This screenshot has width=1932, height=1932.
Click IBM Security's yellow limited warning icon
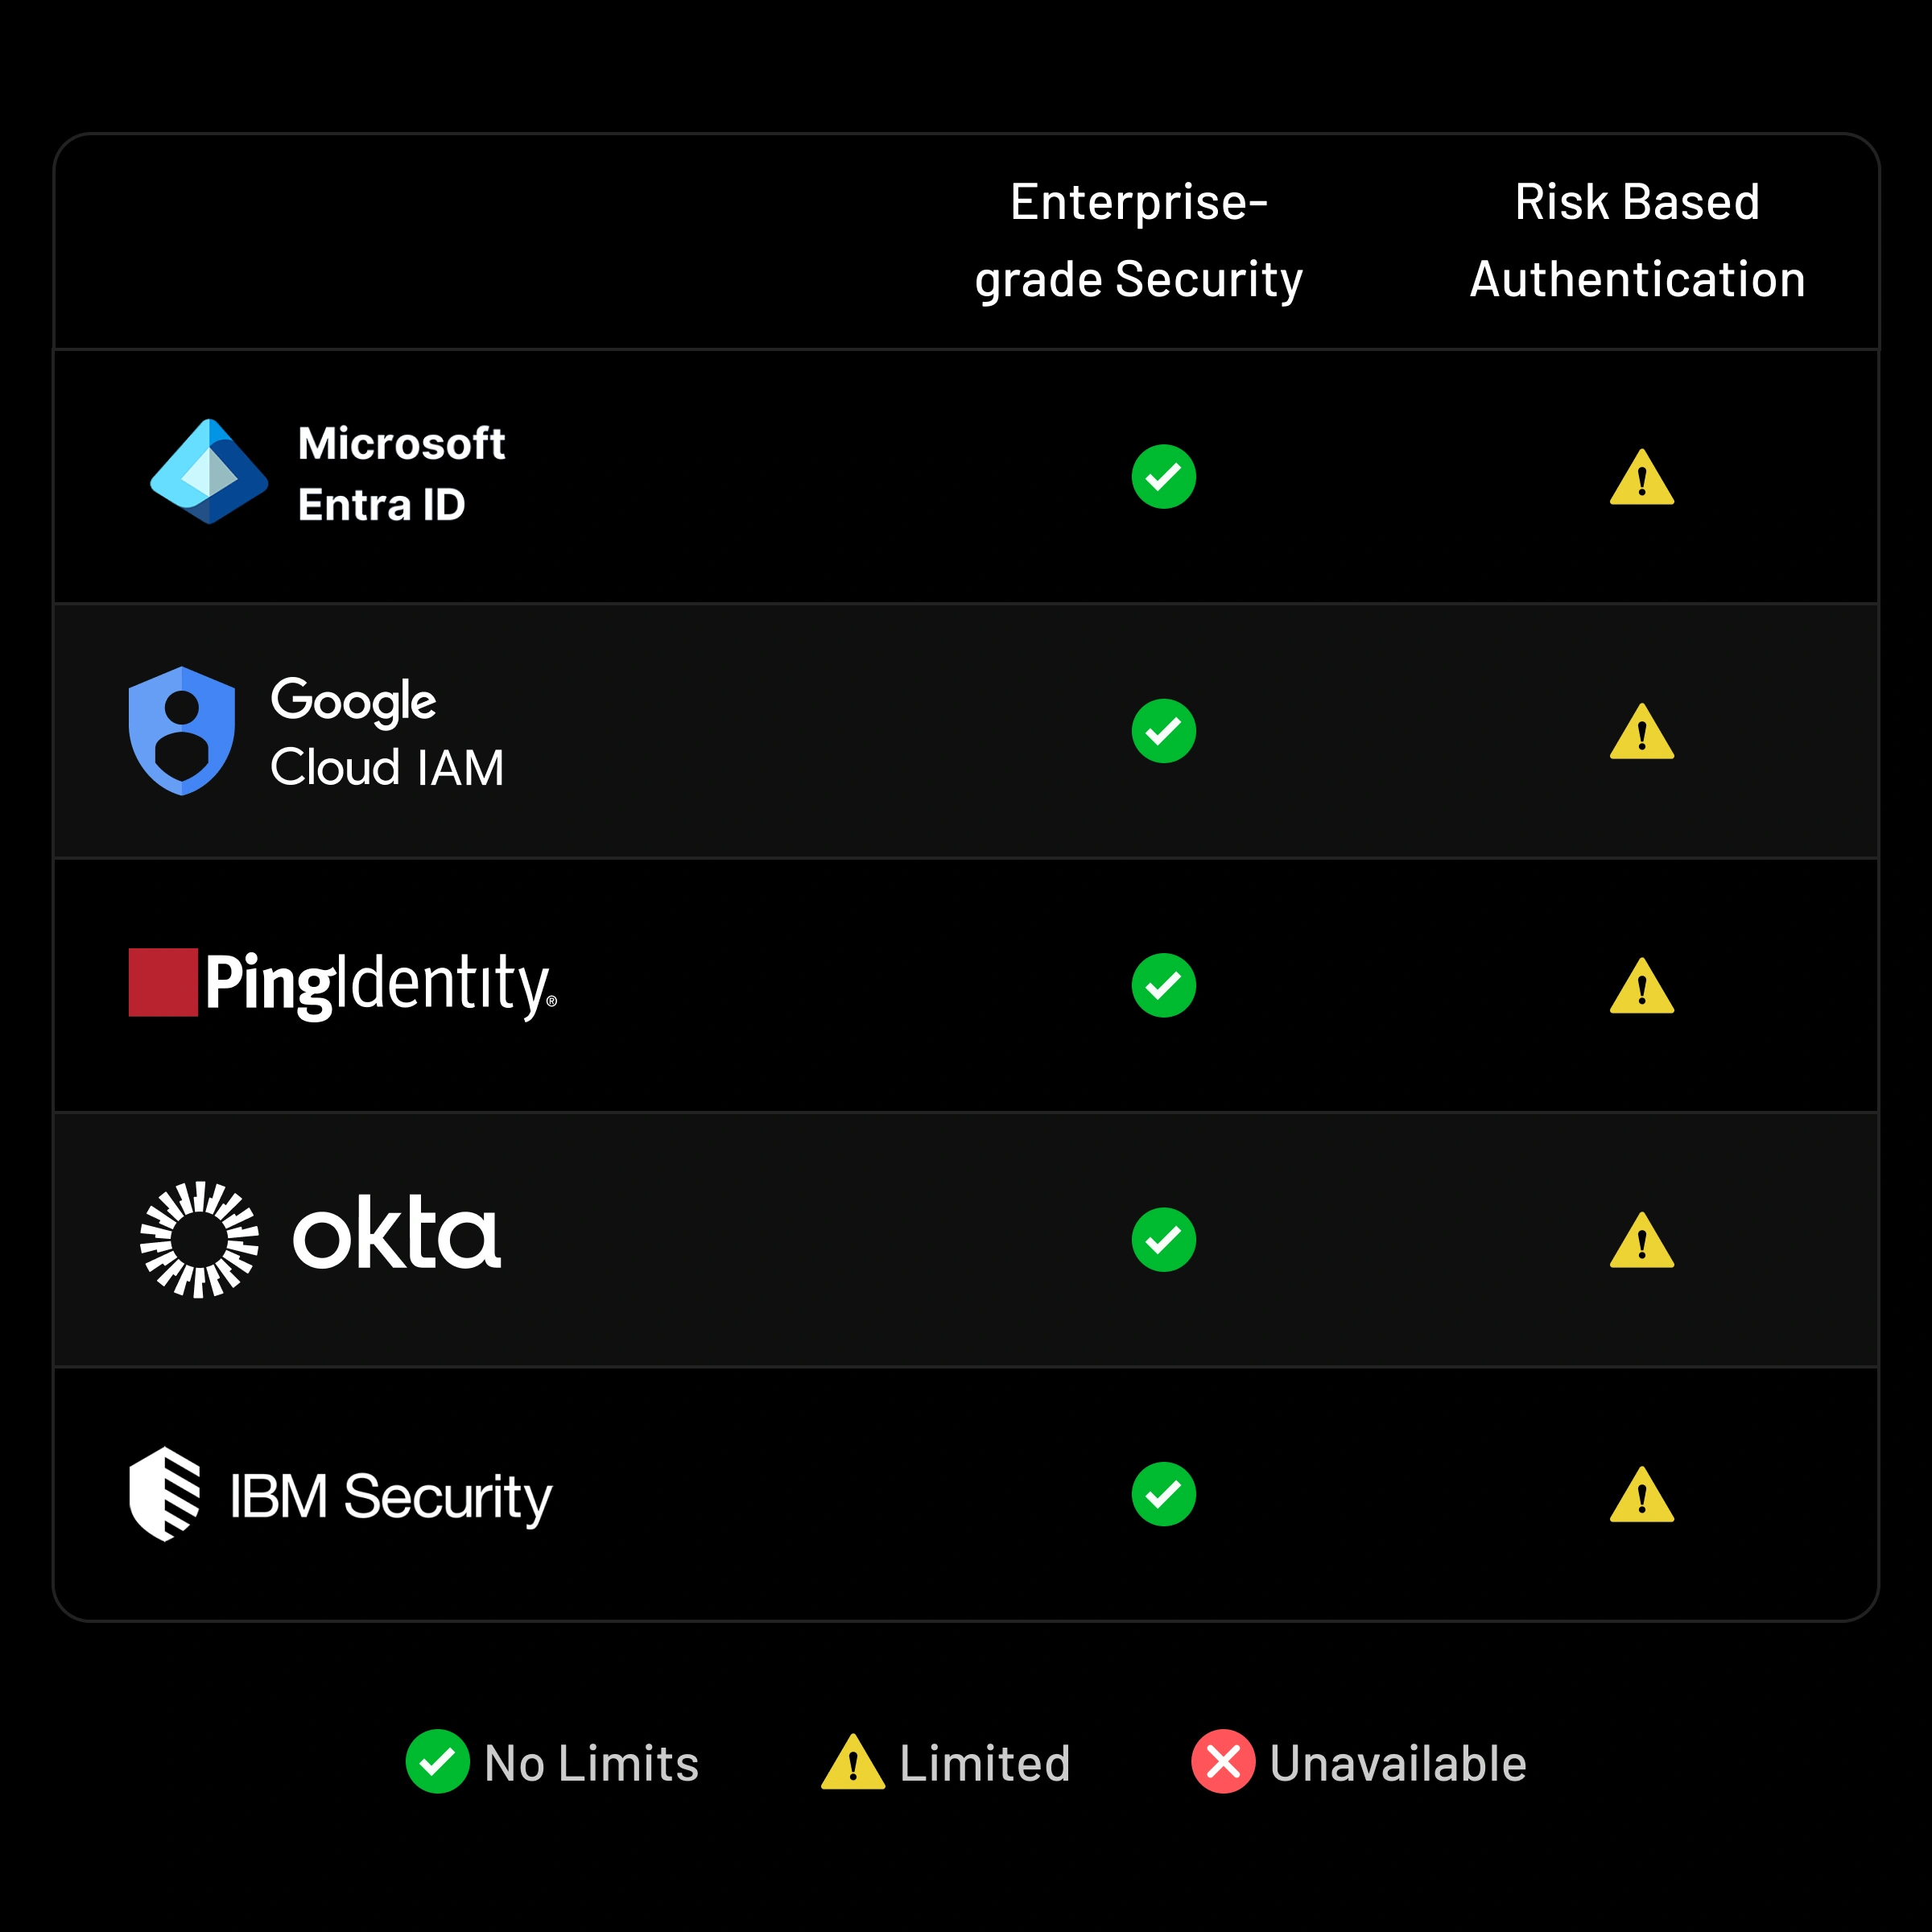point(1641,1496)
